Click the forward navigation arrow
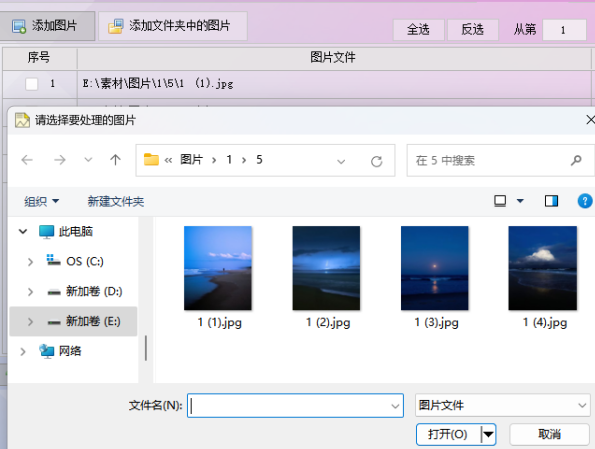This screenshot has height=449, width=595. click(x=60, y=160)
